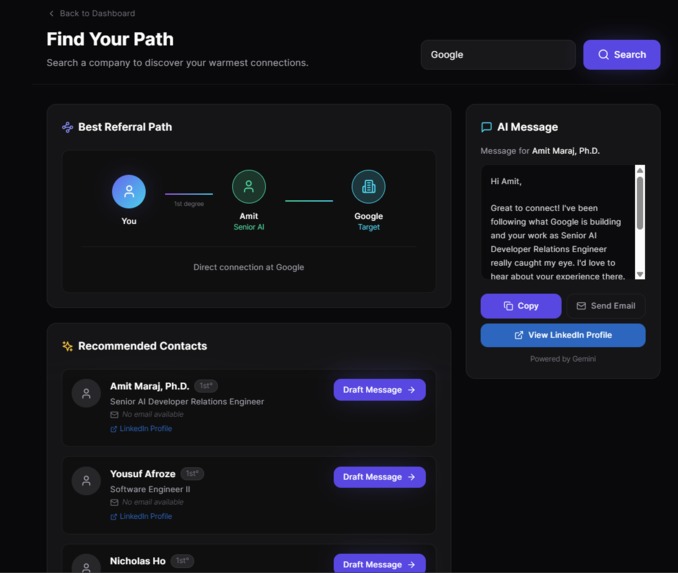
Task: Click arrow icon on Amit Maraj's Draft Message
Action: point(411,390)
